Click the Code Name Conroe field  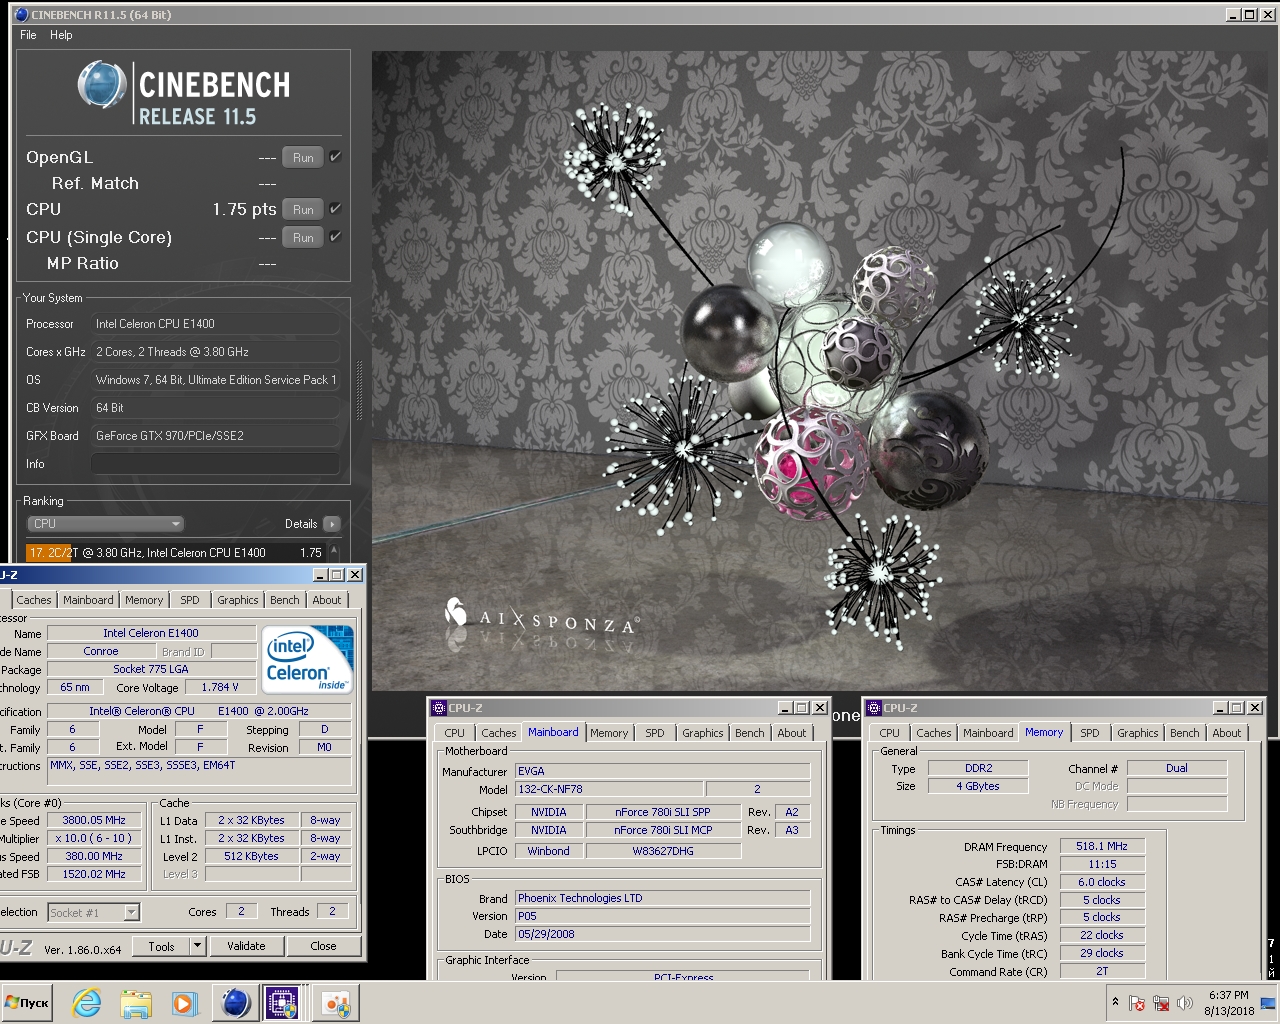tap(100, 651)
